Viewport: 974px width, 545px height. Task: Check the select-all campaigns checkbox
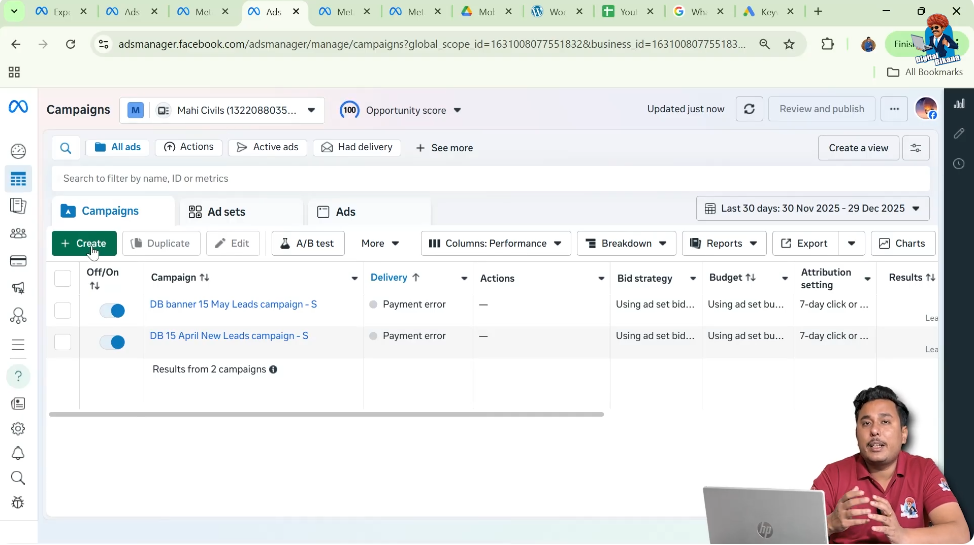[x=62, y=278]
